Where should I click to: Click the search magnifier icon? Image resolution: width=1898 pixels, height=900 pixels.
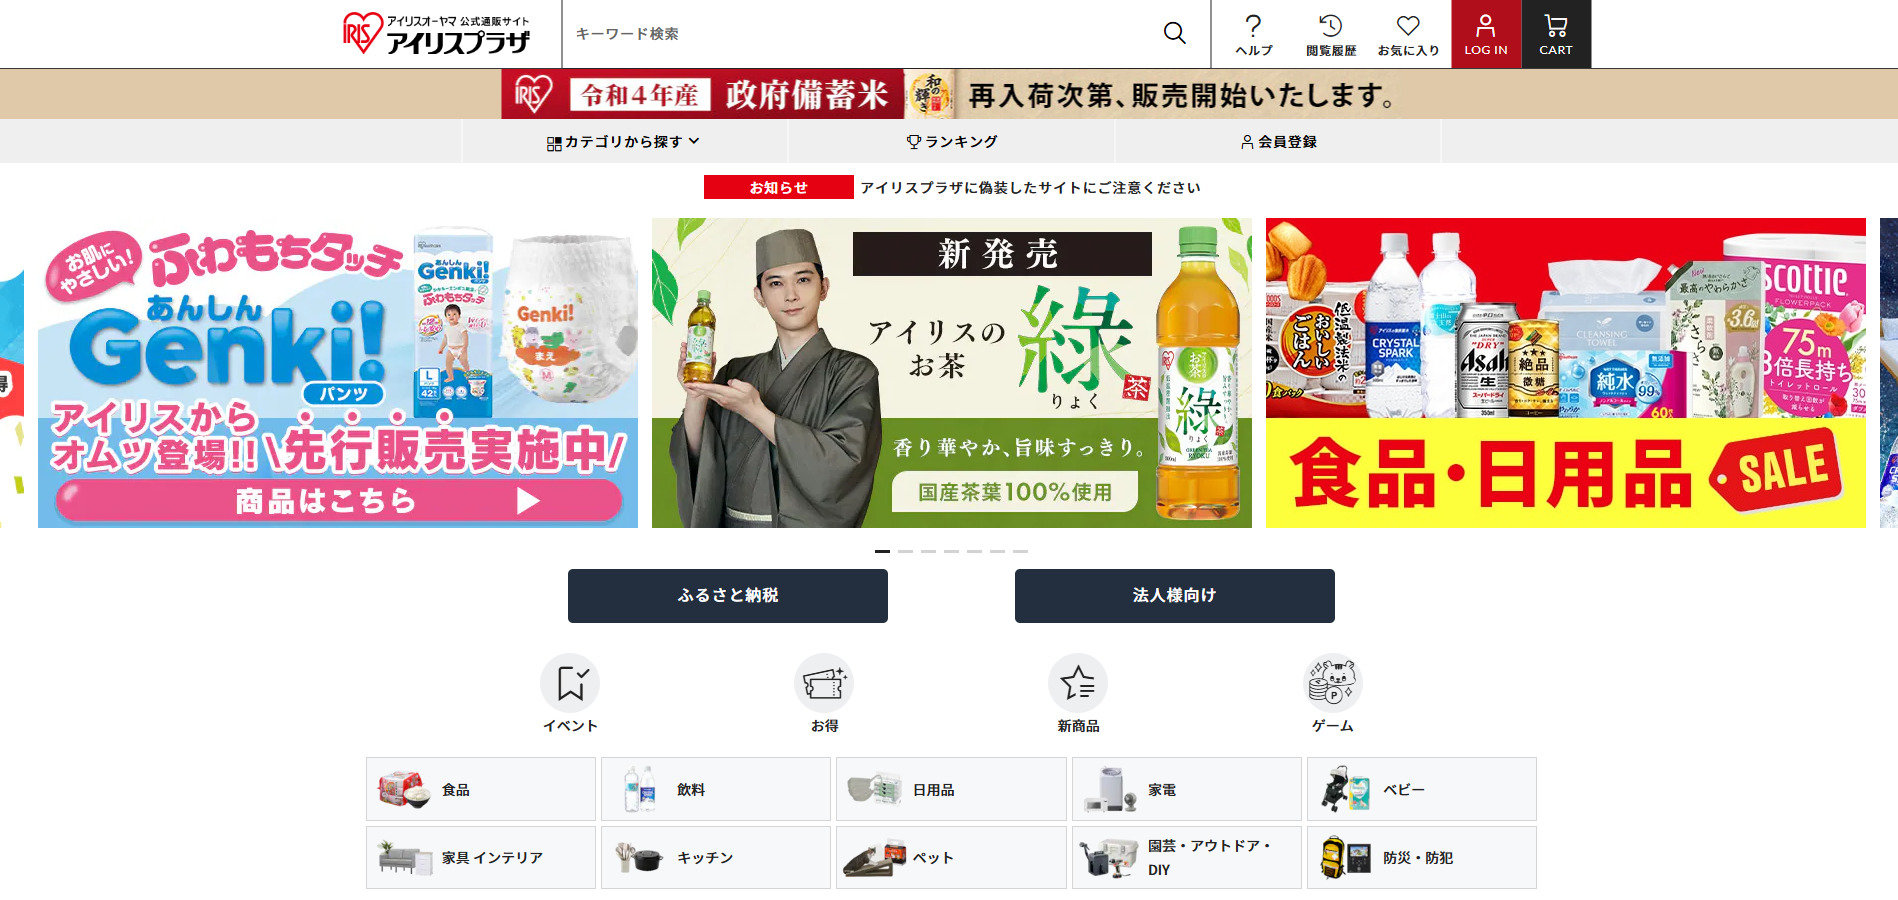tap(1174, 33)
